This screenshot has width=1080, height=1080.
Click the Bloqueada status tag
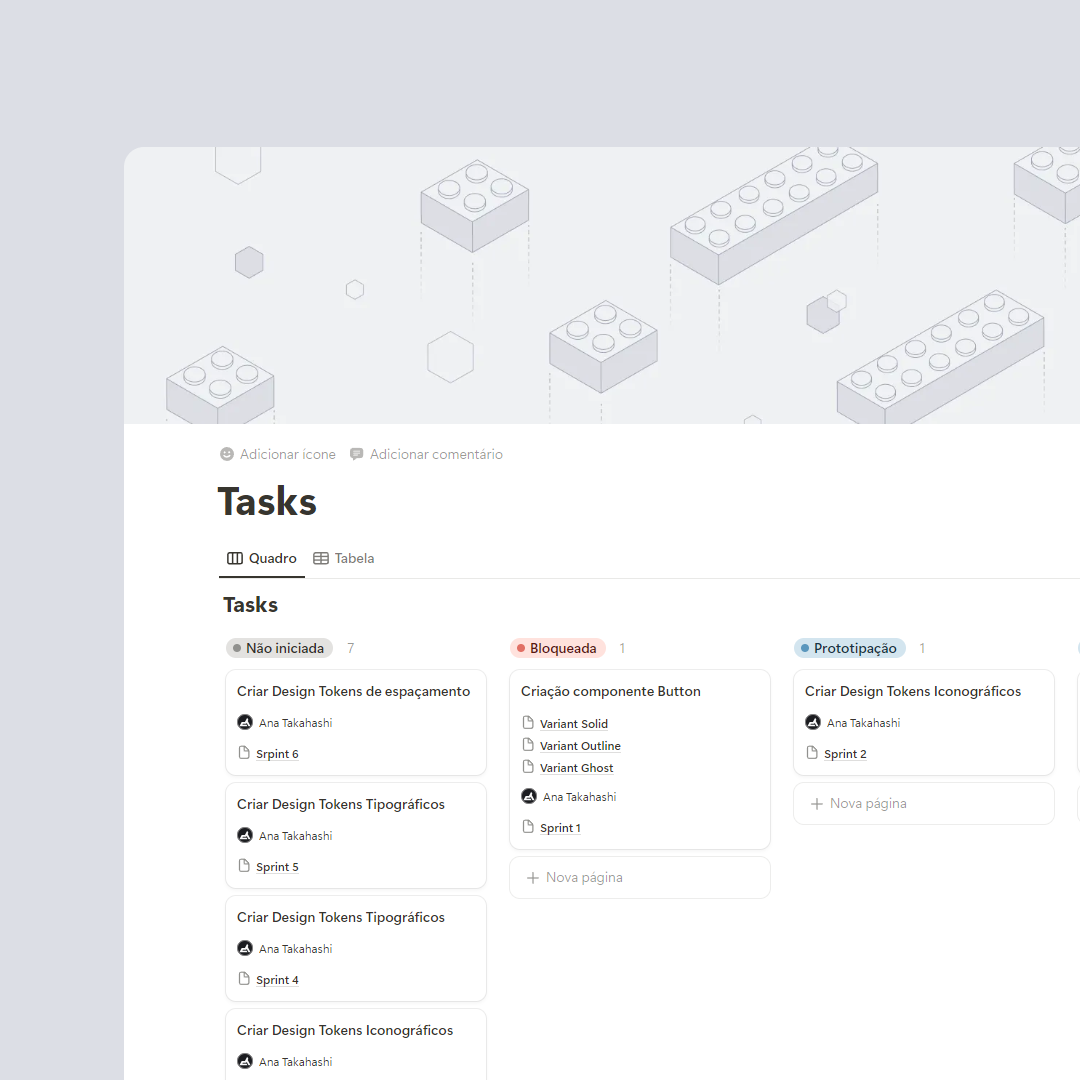pyautogui.click(x=557, y=648)
